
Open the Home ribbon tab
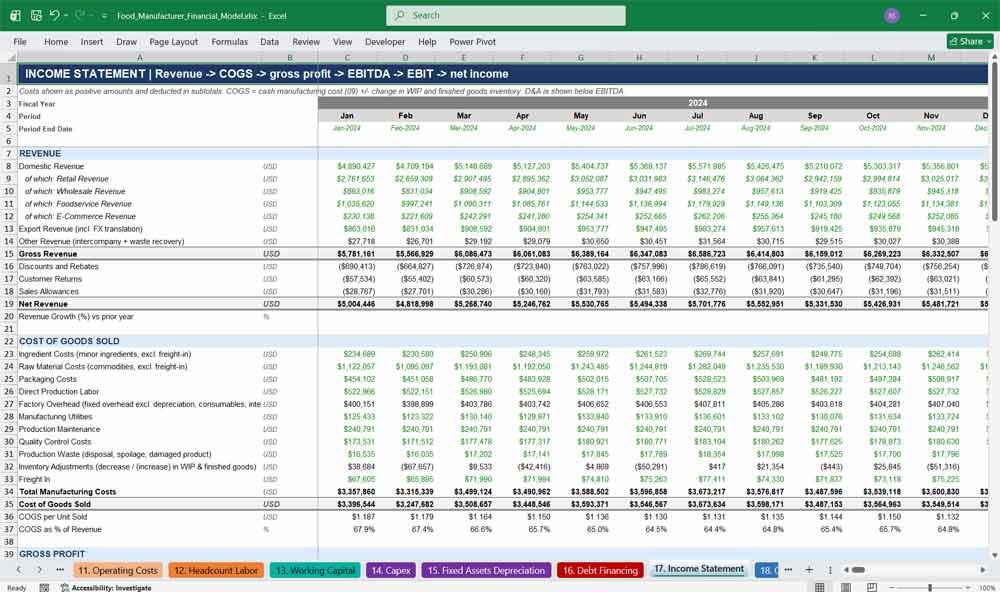point(56,41)
